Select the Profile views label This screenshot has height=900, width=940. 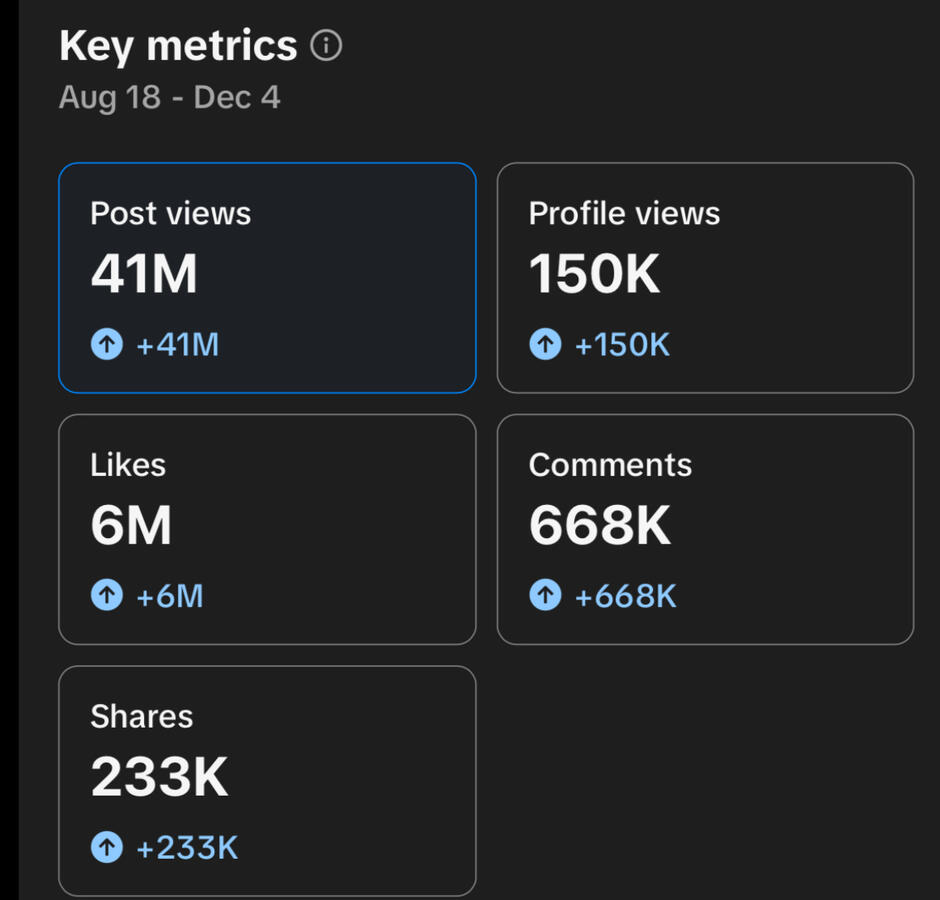624,213
